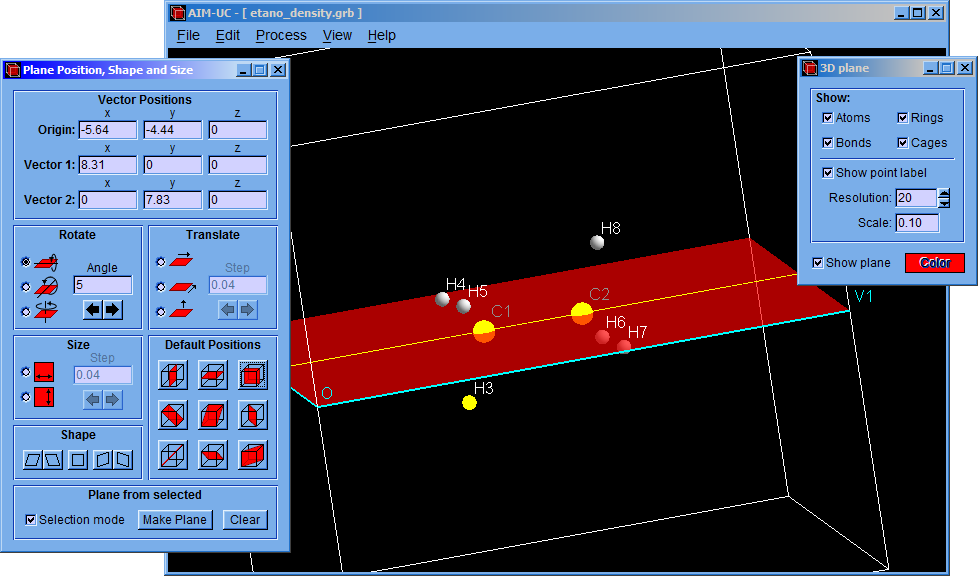
Task: Click the rotate right arrow under Angle
Action: point(112,310)
